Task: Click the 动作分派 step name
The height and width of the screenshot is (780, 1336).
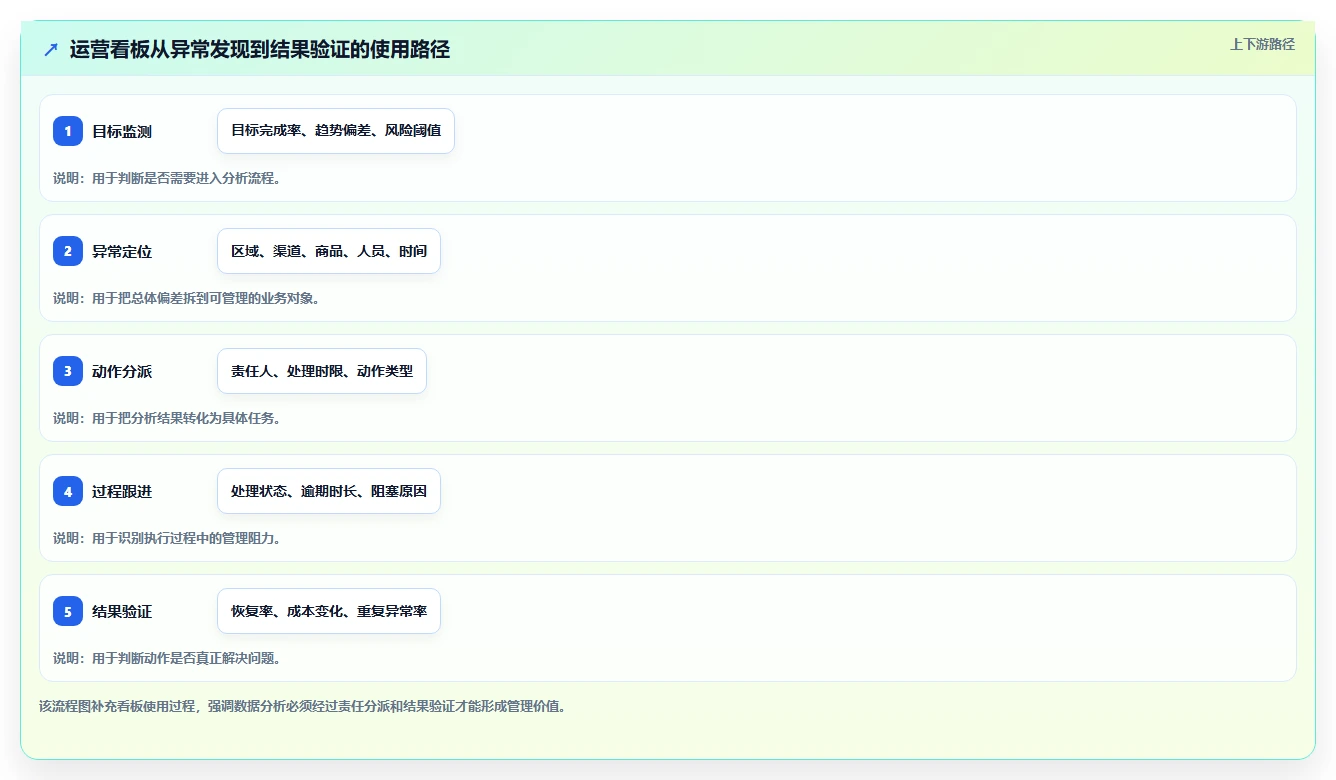Action: tap(122, 371)
